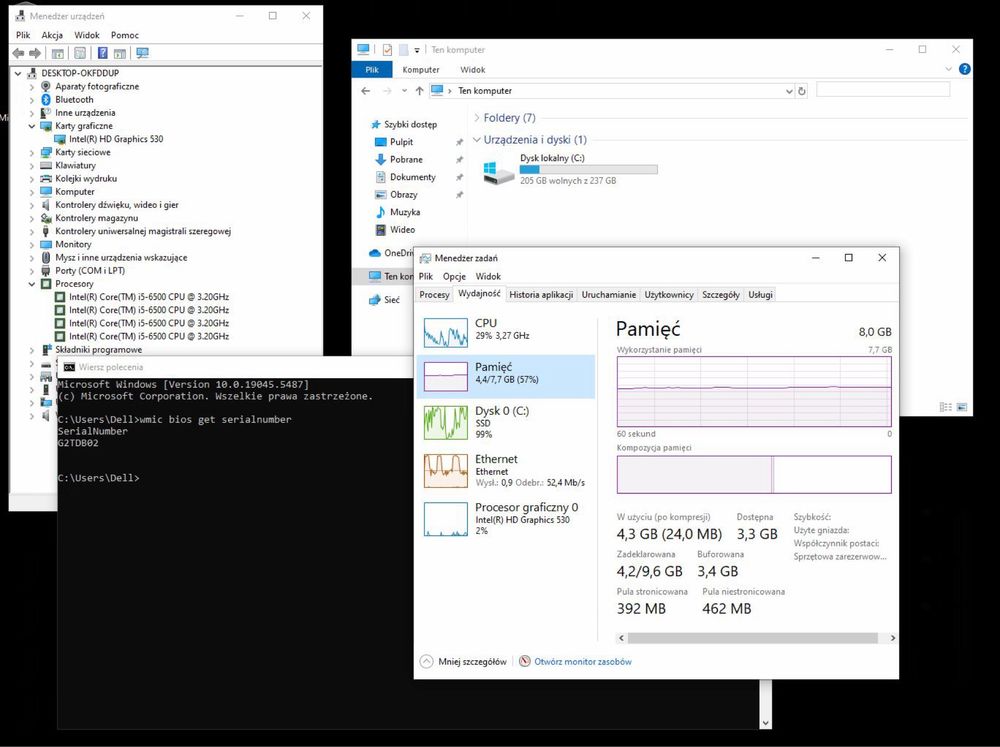
Task: Select Sieć in Explorer sidebar
Action: pos(392,300)
